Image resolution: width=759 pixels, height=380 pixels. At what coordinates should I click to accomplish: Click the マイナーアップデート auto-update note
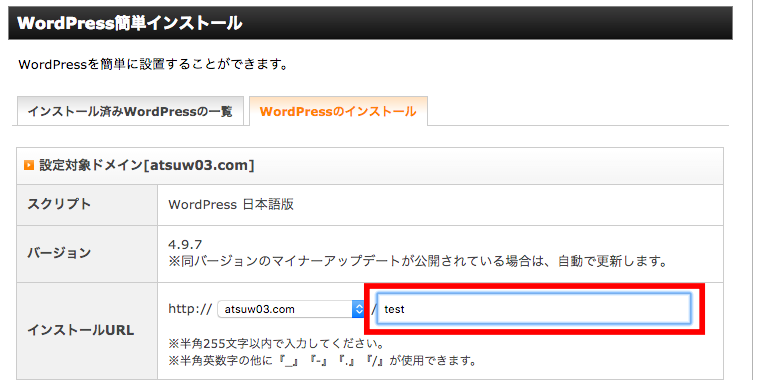coord(418,262)
